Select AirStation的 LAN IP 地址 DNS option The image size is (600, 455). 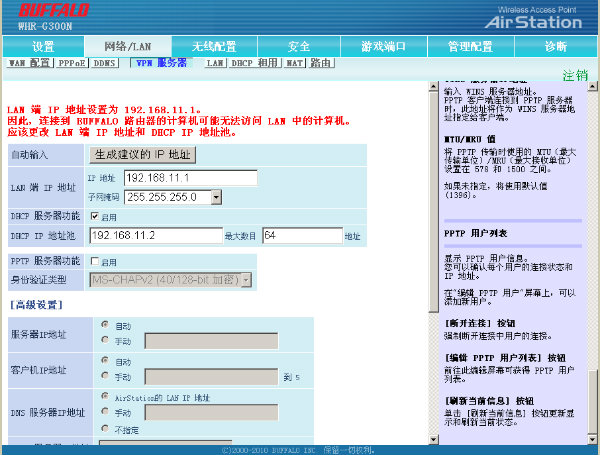105,396
